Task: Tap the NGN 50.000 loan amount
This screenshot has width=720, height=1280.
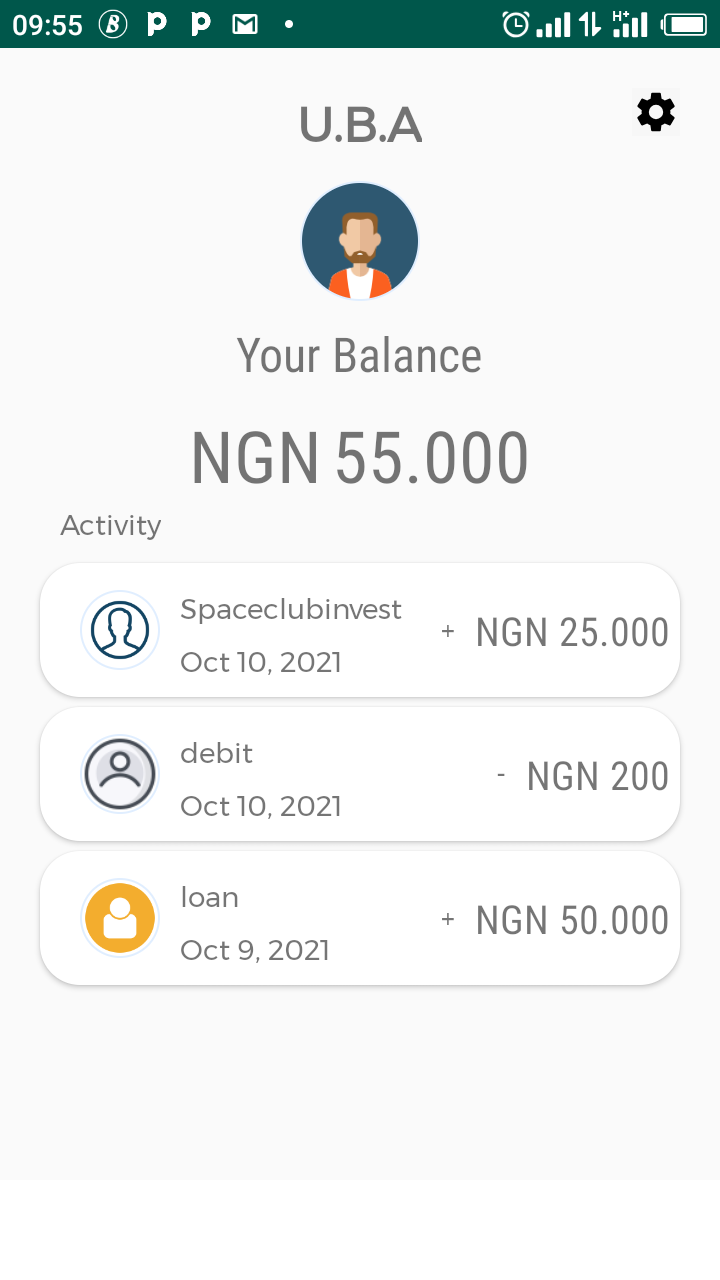Action: (571, 920)
